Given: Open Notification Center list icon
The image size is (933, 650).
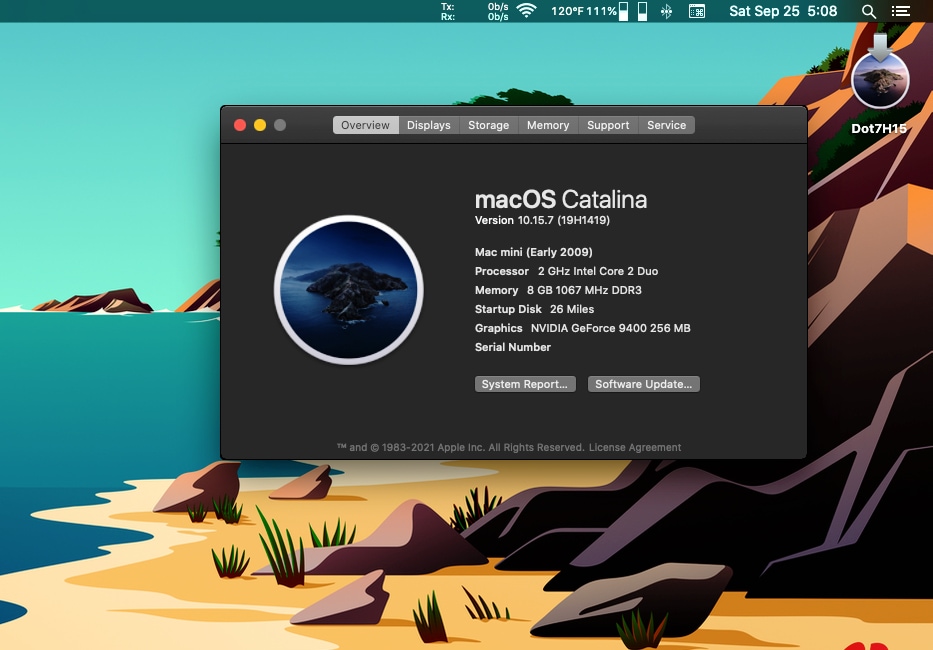Looking at the screenshot, I should [900, 11].
